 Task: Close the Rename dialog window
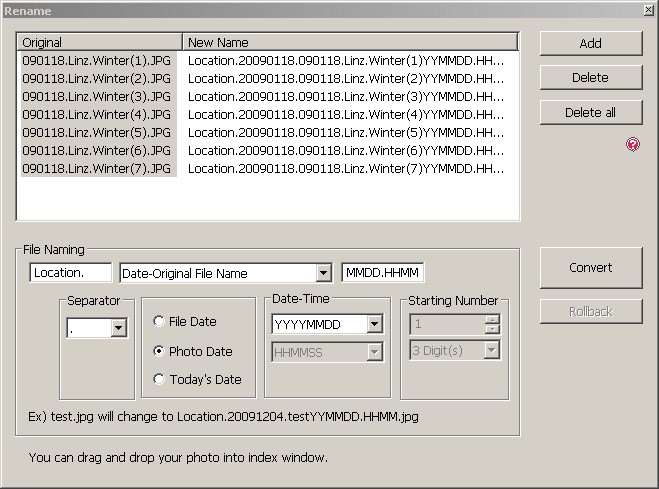point(647,9)
